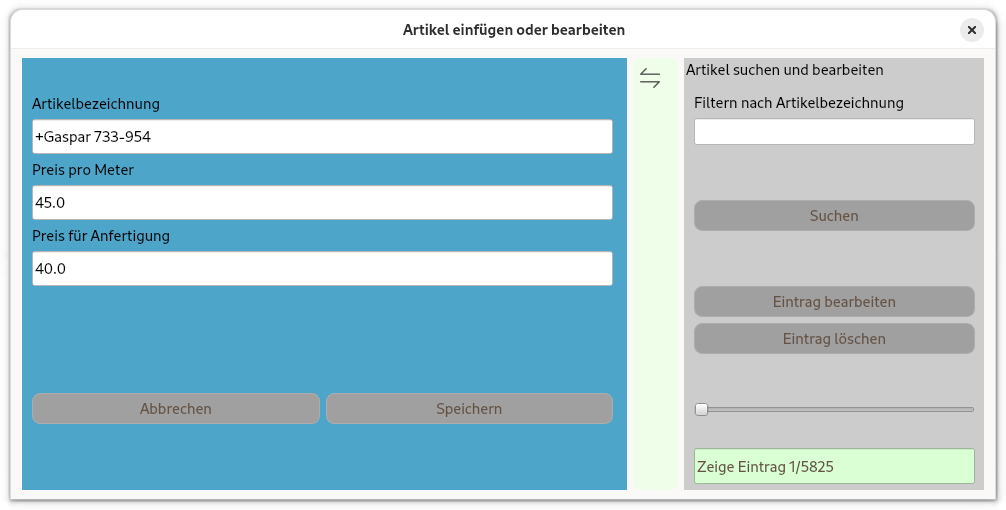Click the Preis pro Meter label

[x=83, y=170]
